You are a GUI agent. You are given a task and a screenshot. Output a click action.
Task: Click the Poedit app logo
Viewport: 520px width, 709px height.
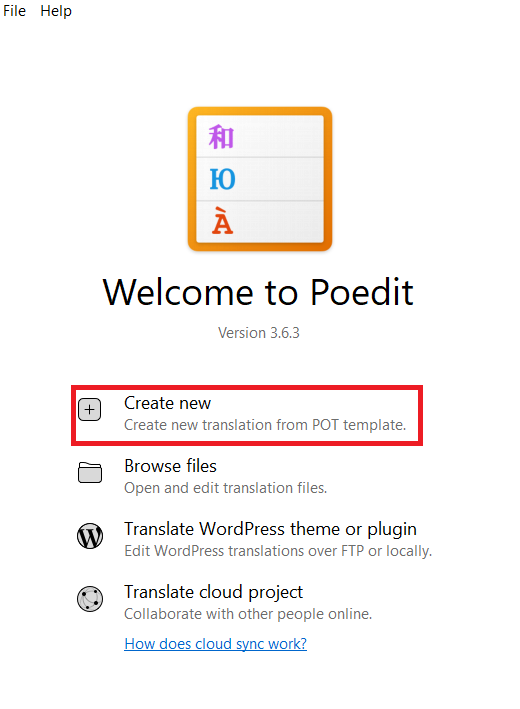coord(260,179)
